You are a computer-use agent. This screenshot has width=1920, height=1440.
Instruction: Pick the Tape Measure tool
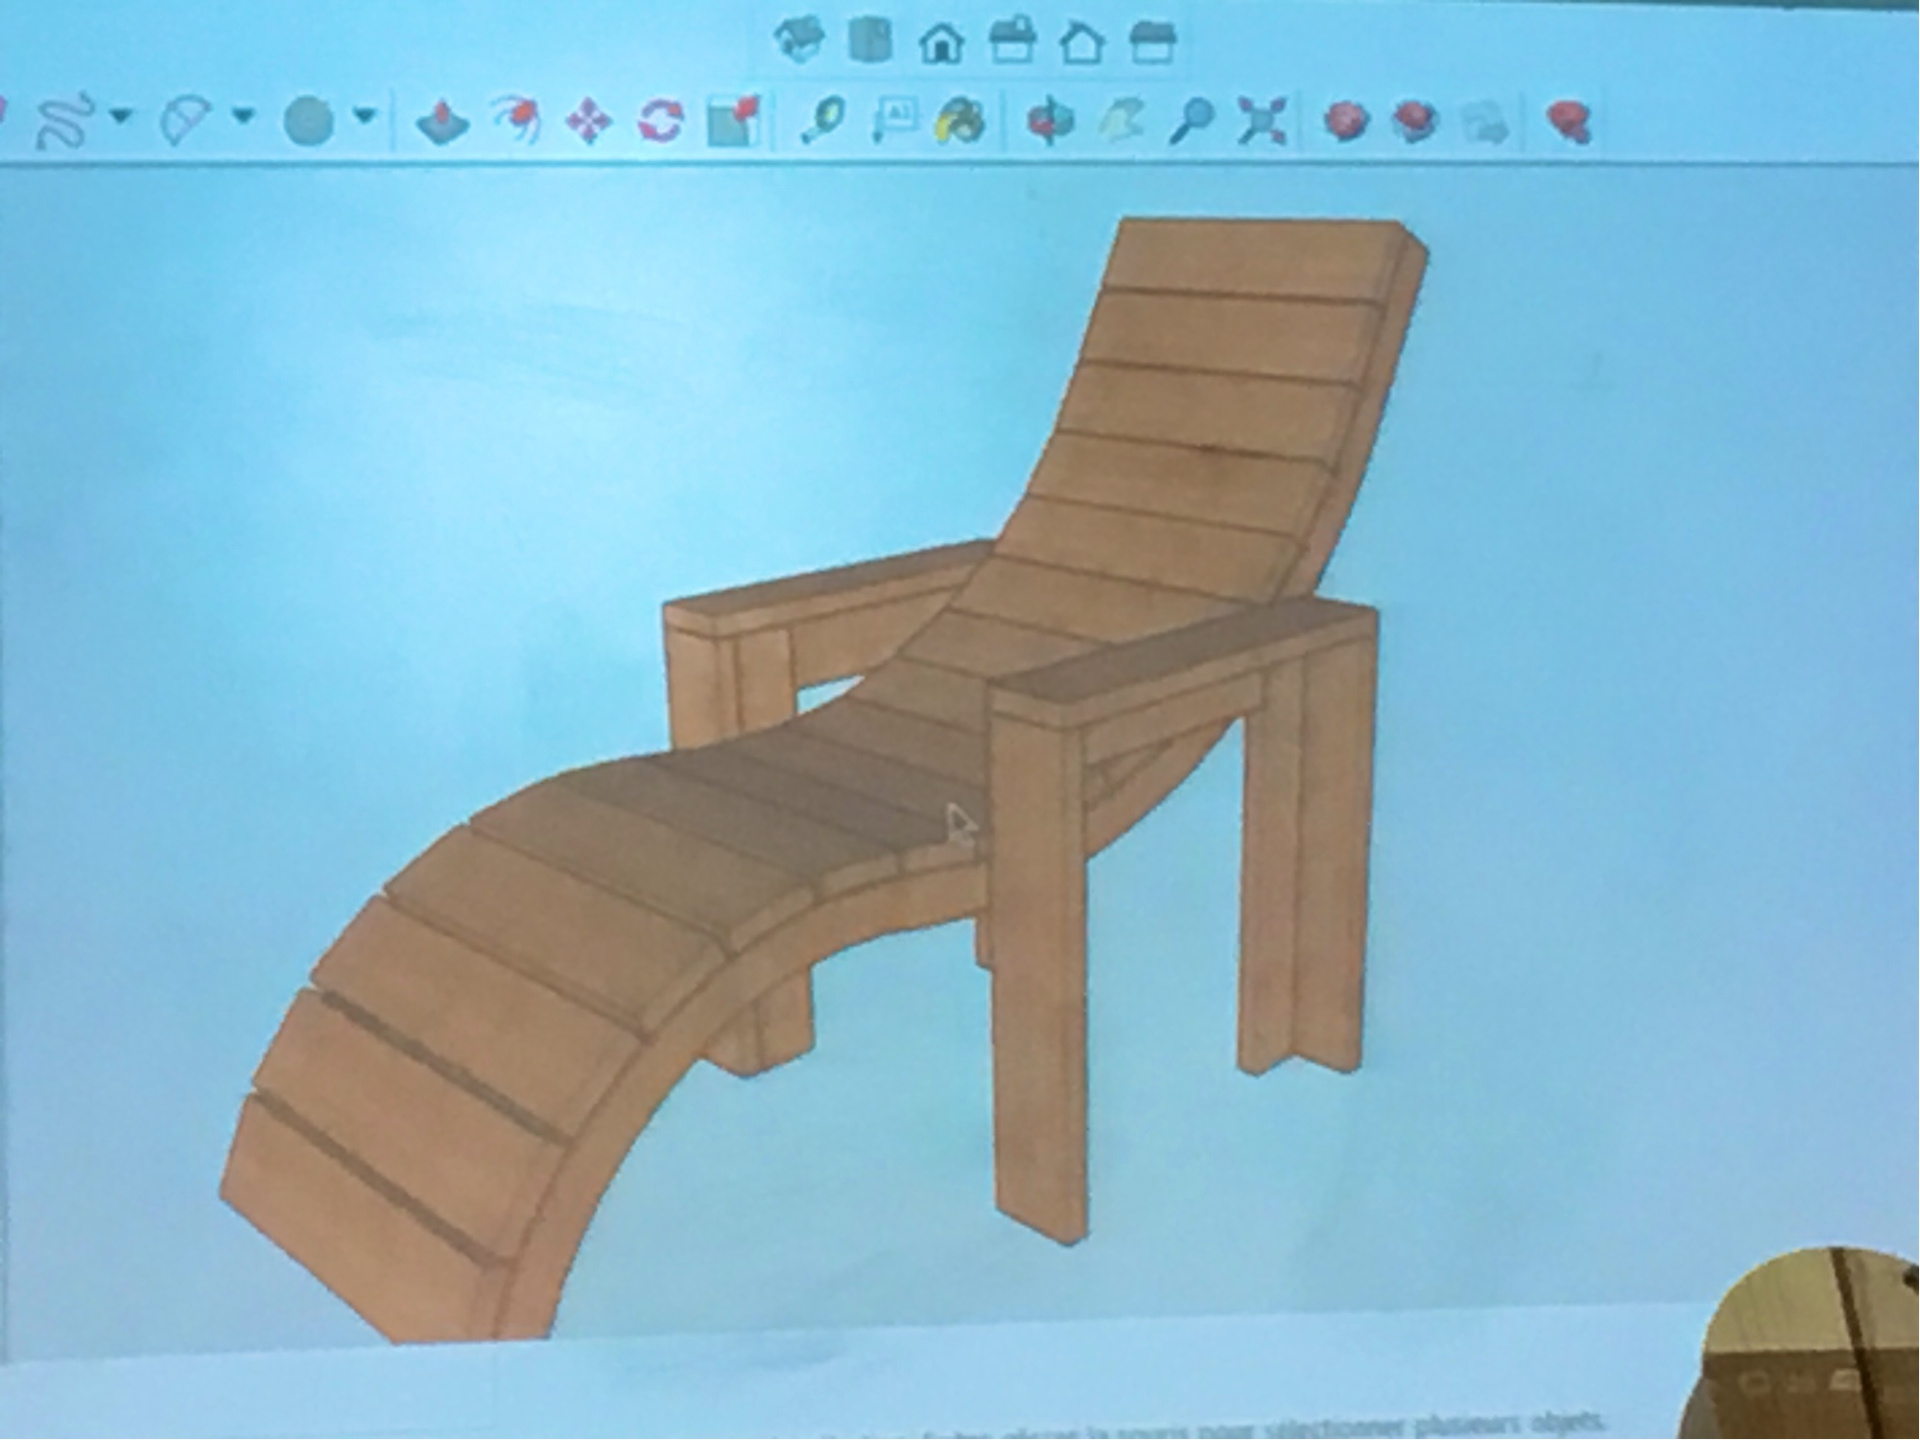[x=822, y=122]
